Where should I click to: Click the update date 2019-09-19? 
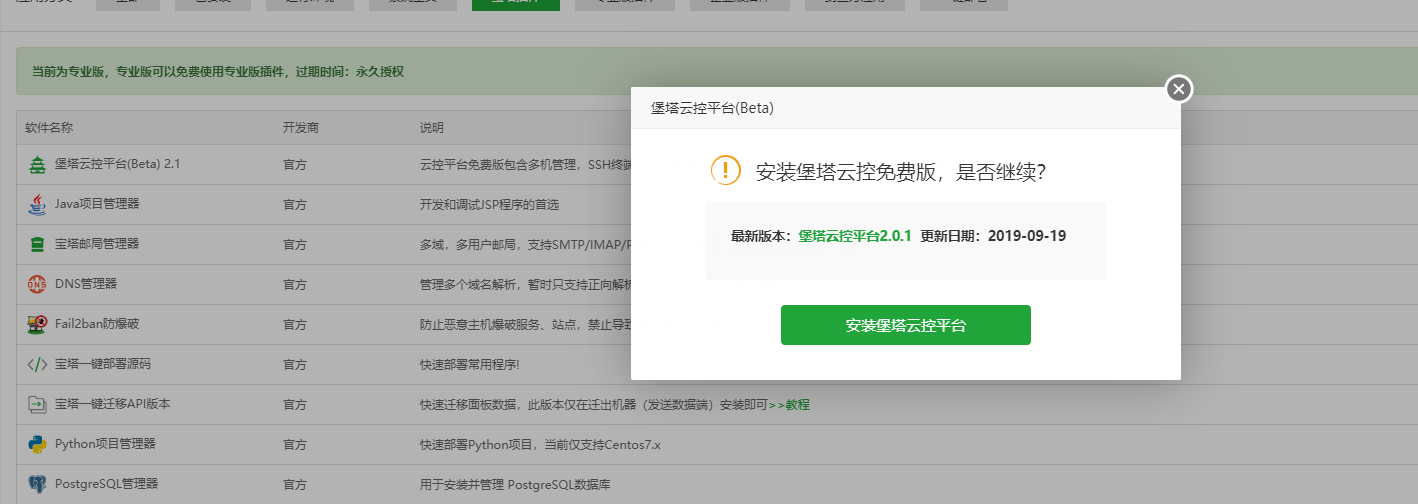(1027, 236)
